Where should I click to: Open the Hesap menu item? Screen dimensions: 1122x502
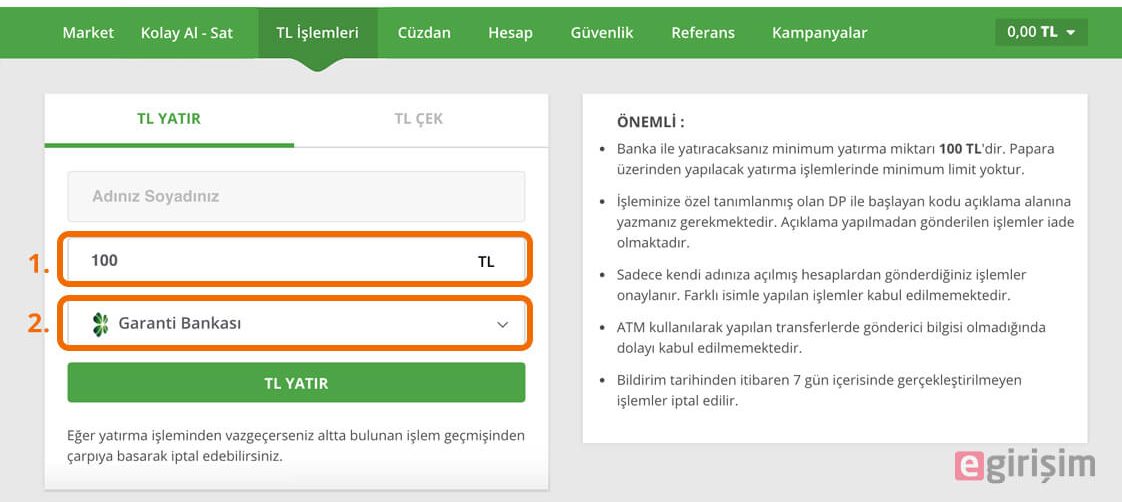(510, 33)
